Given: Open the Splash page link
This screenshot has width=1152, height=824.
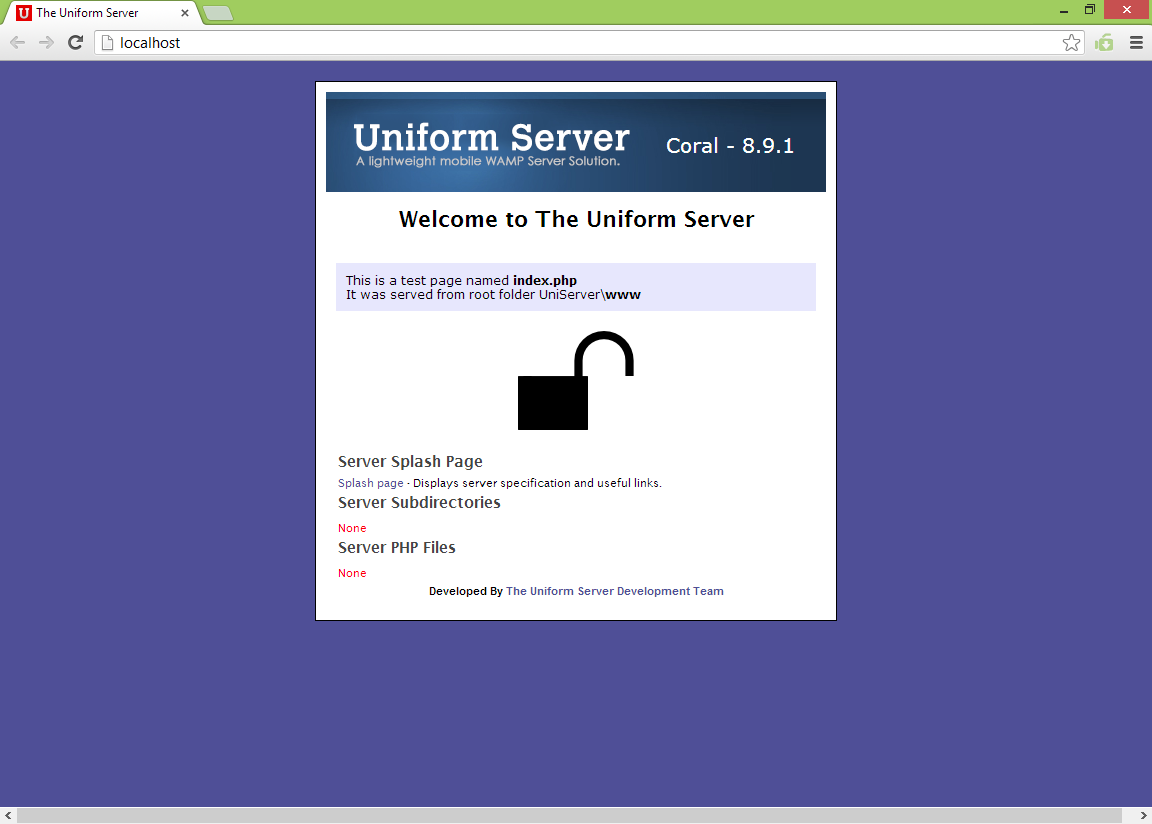Looking at the screenshot, I should pyautogui.click(x=370, y=483).
